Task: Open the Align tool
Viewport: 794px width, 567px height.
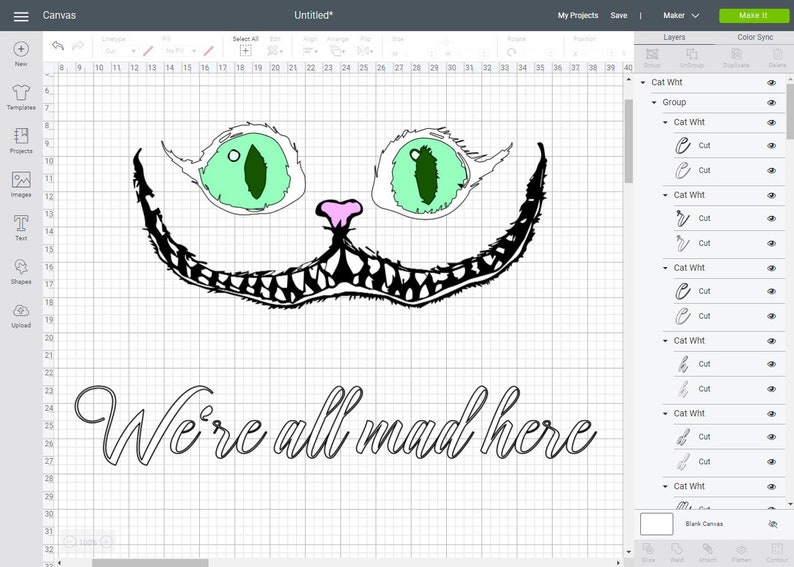Action: click(310, 46)
